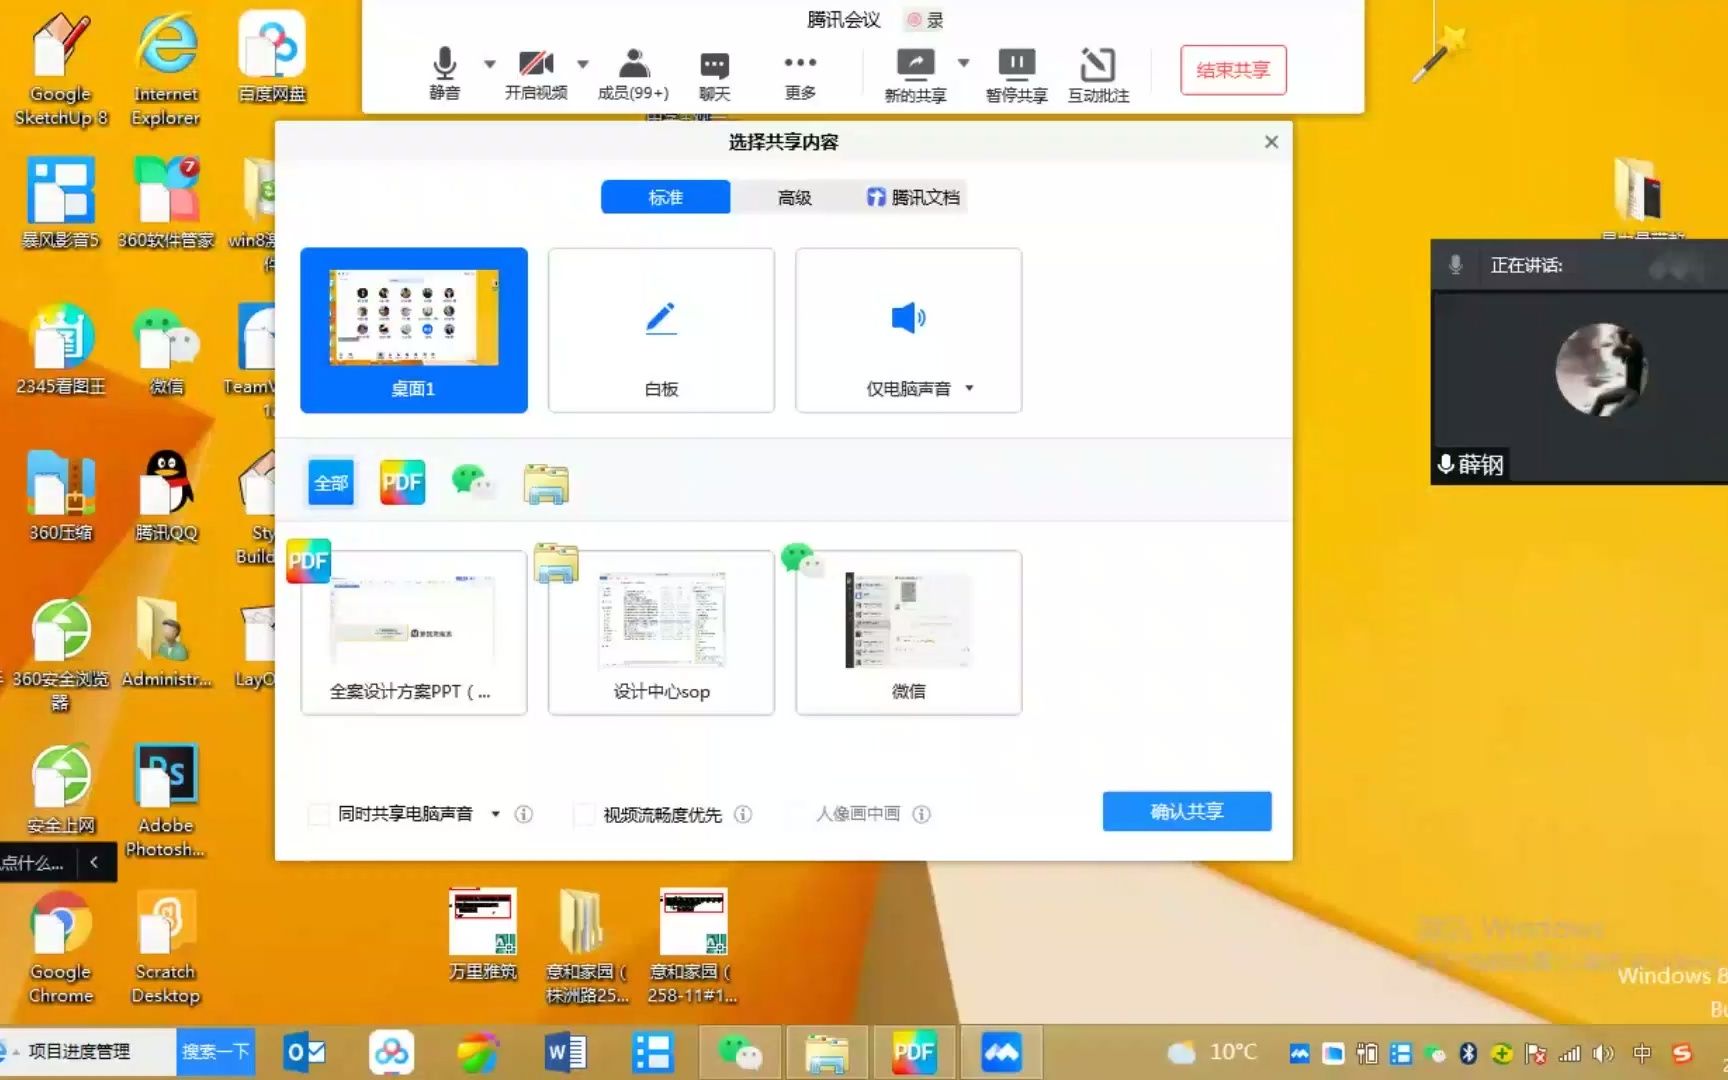
Task: Open Google Chrome desktop icon
Action: point(61,948)
